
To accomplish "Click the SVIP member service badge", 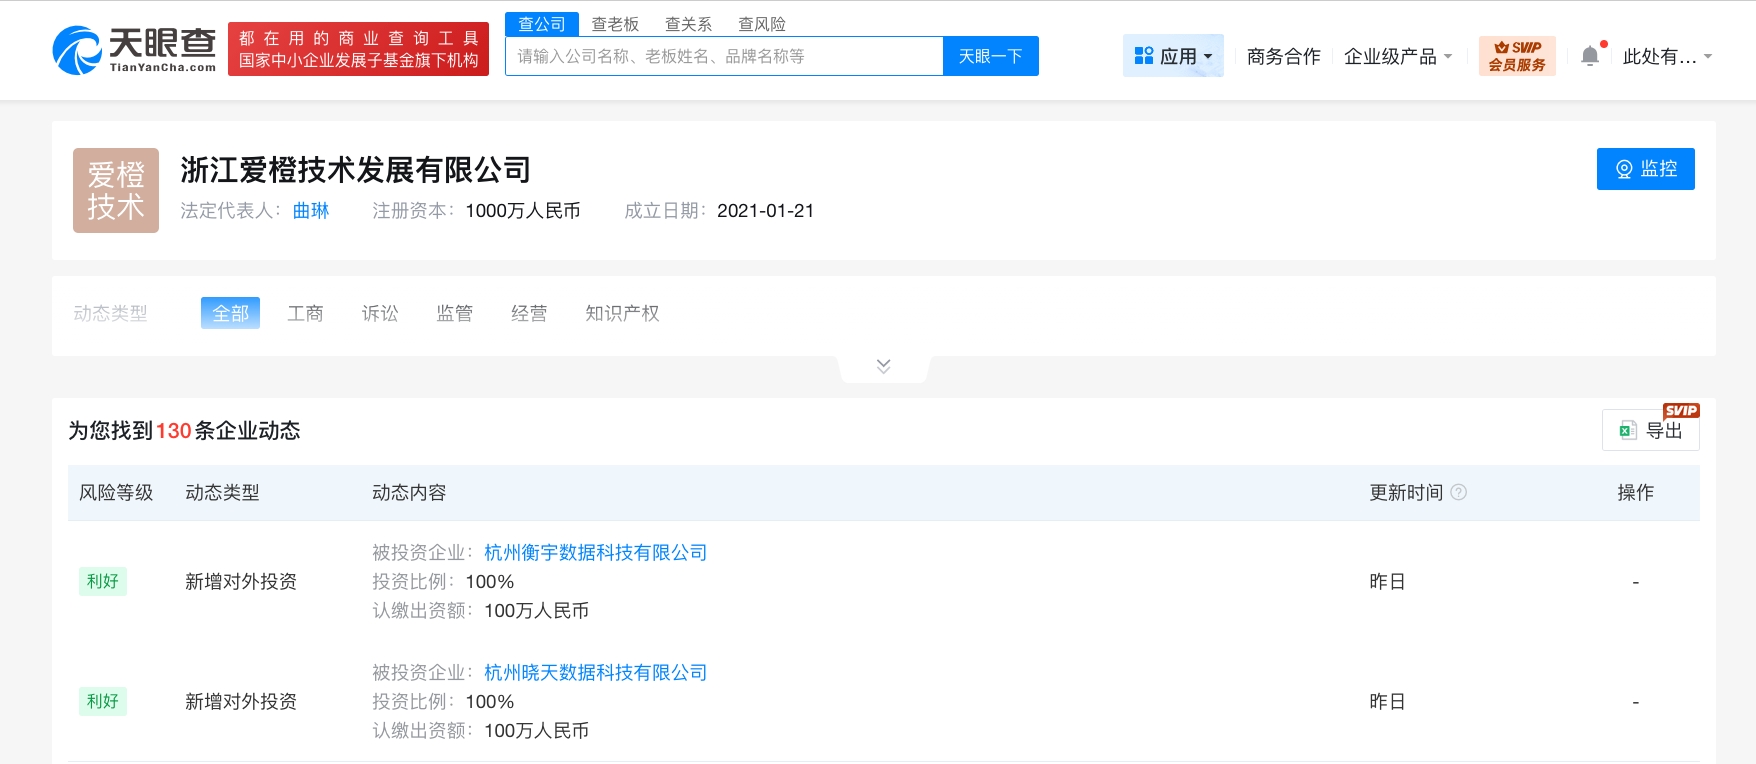I will (x=1517, y=56).
